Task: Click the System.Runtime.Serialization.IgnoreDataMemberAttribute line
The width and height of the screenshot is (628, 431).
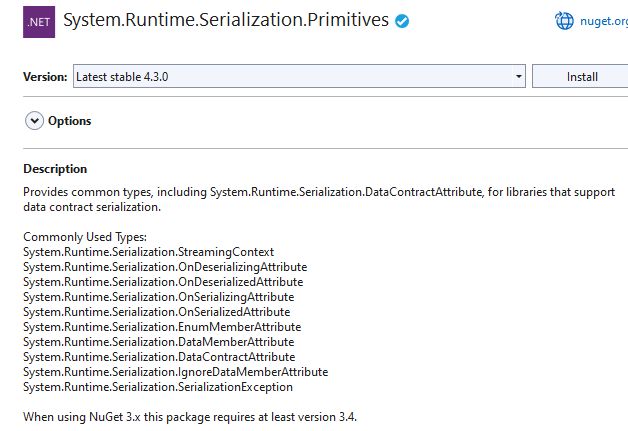Action: coord(175,372)
